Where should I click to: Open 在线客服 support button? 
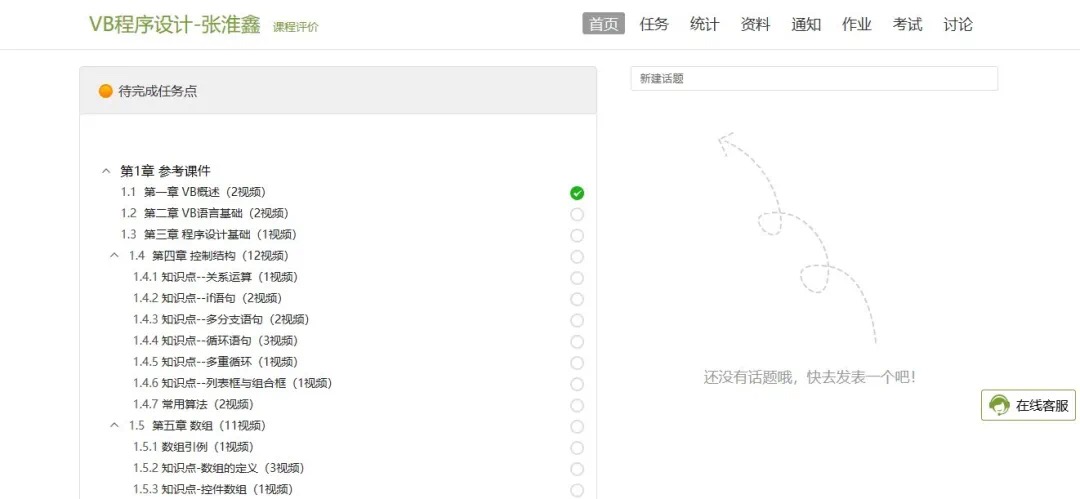pyautogui.click(x=1028, y=405)
